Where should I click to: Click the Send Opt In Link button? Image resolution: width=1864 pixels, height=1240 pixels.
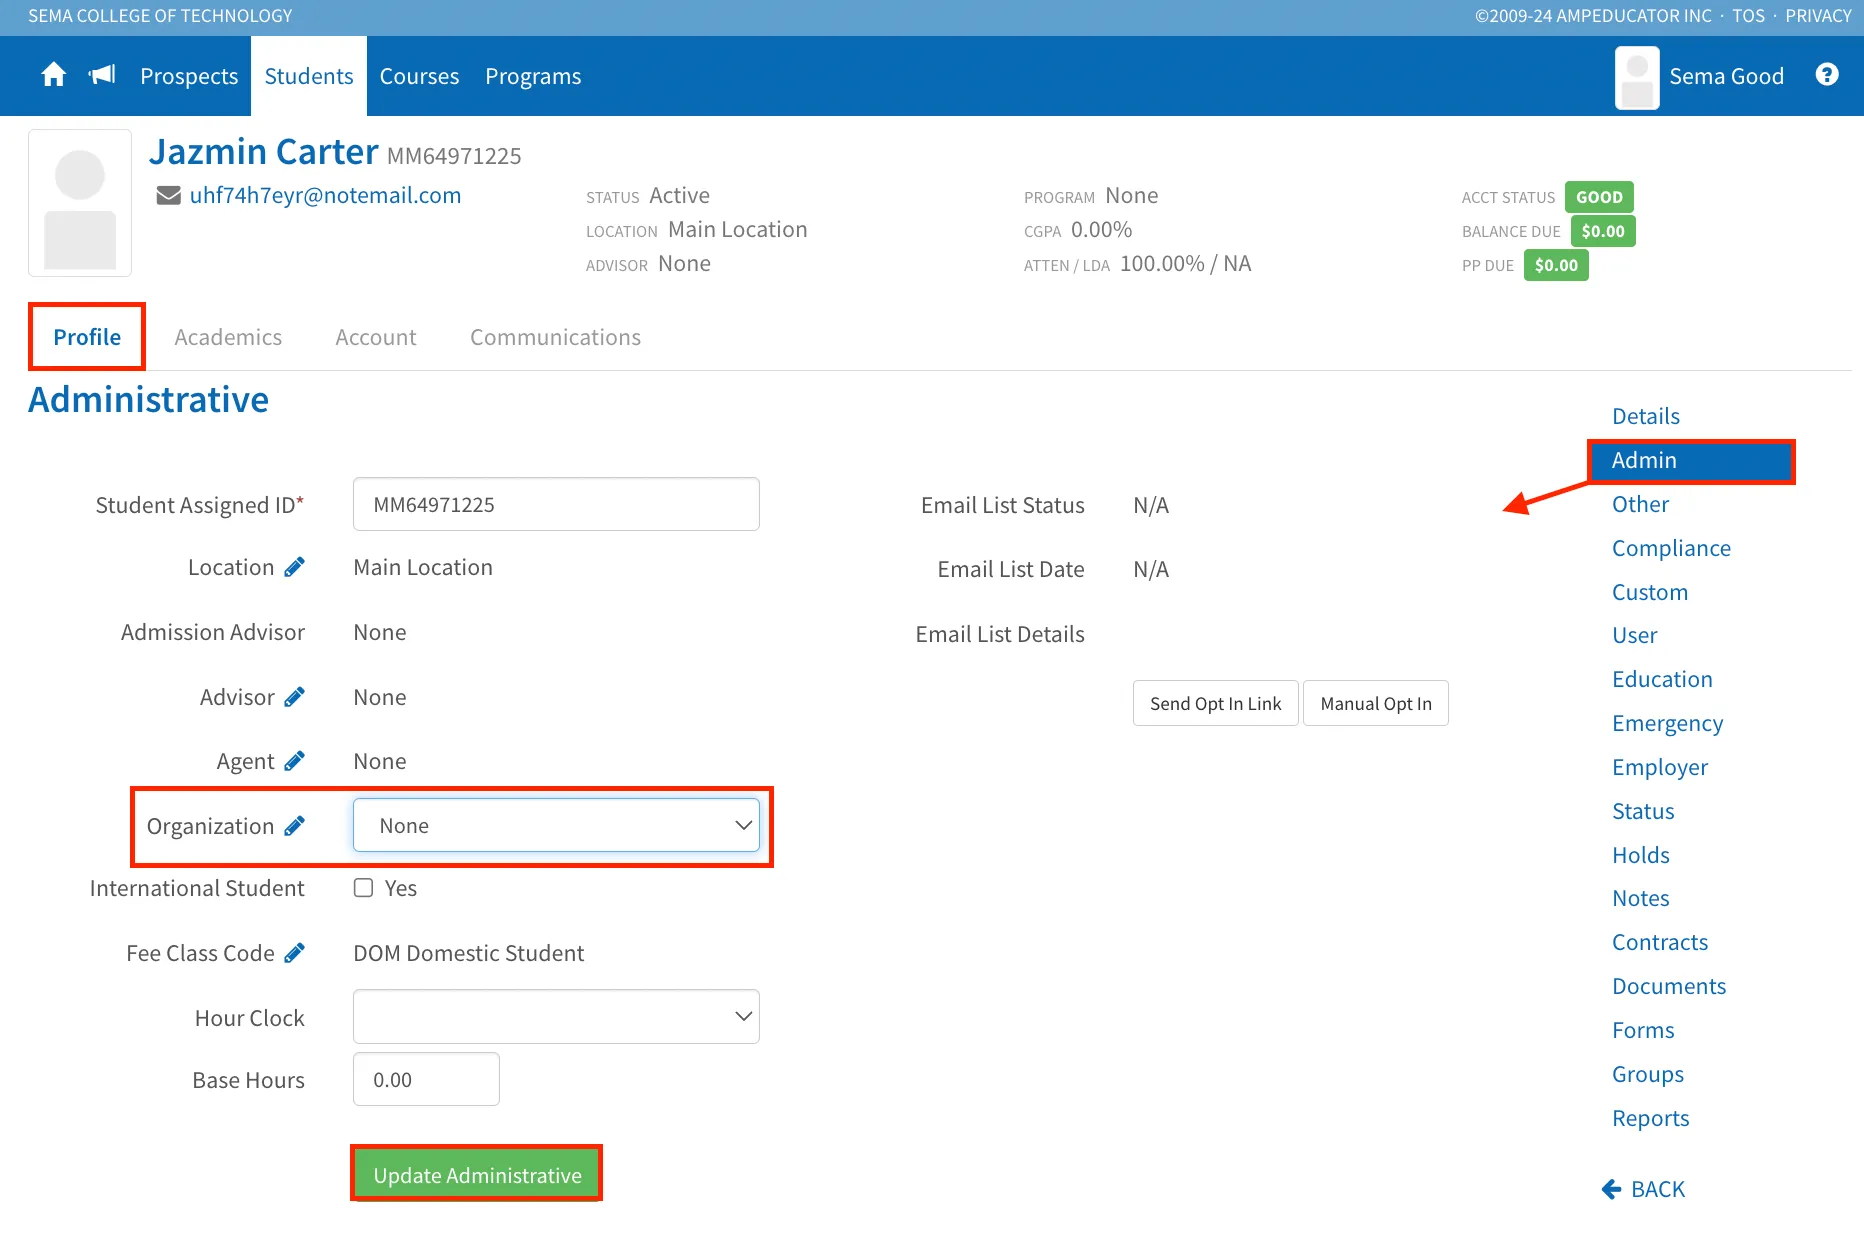point(1215,703)
